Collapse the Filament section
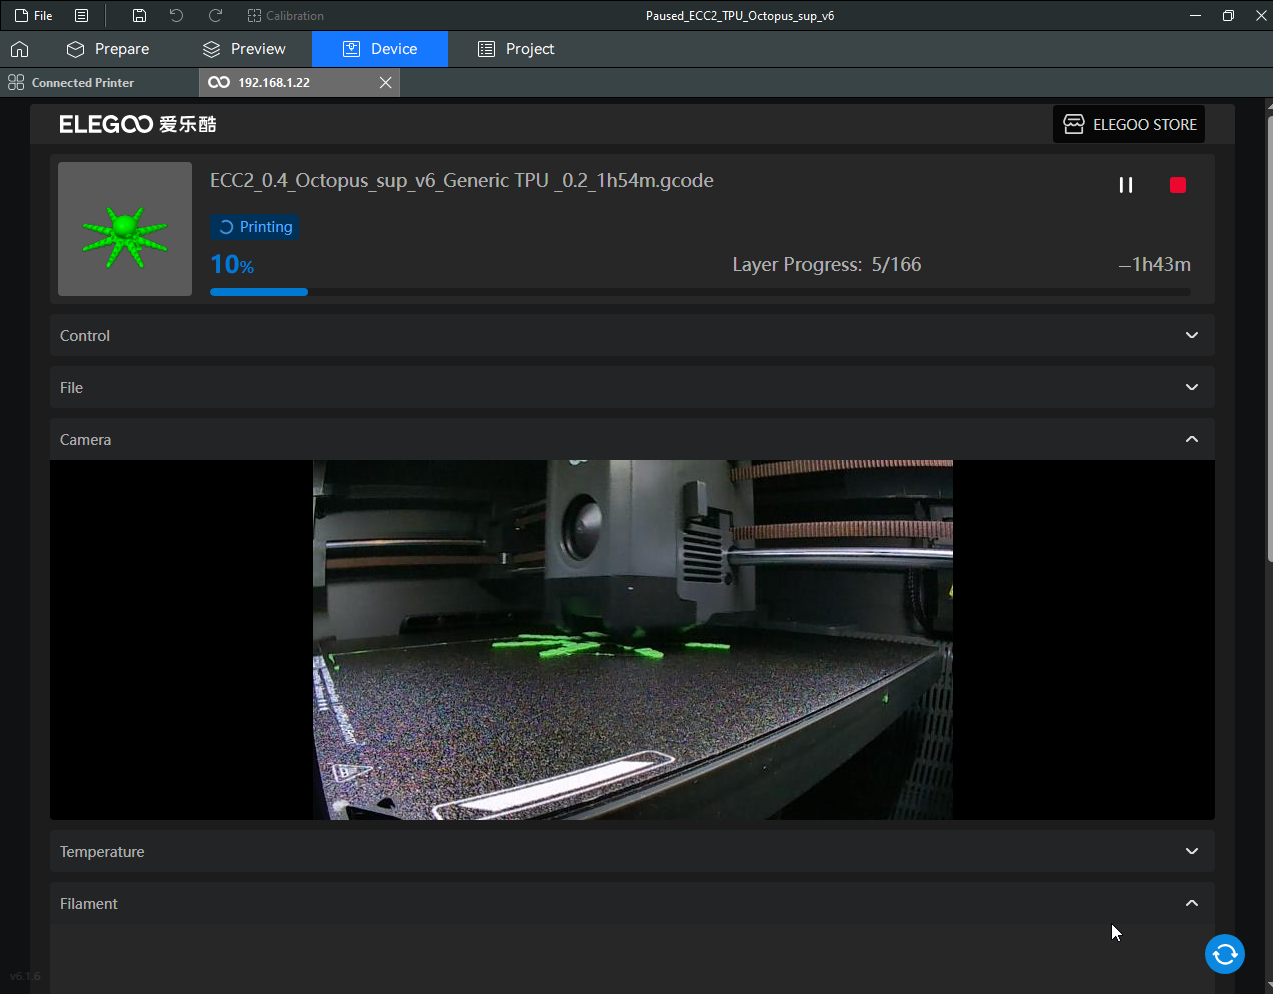Viewport: 1273px width, 994px height. tap(1191, 904)
